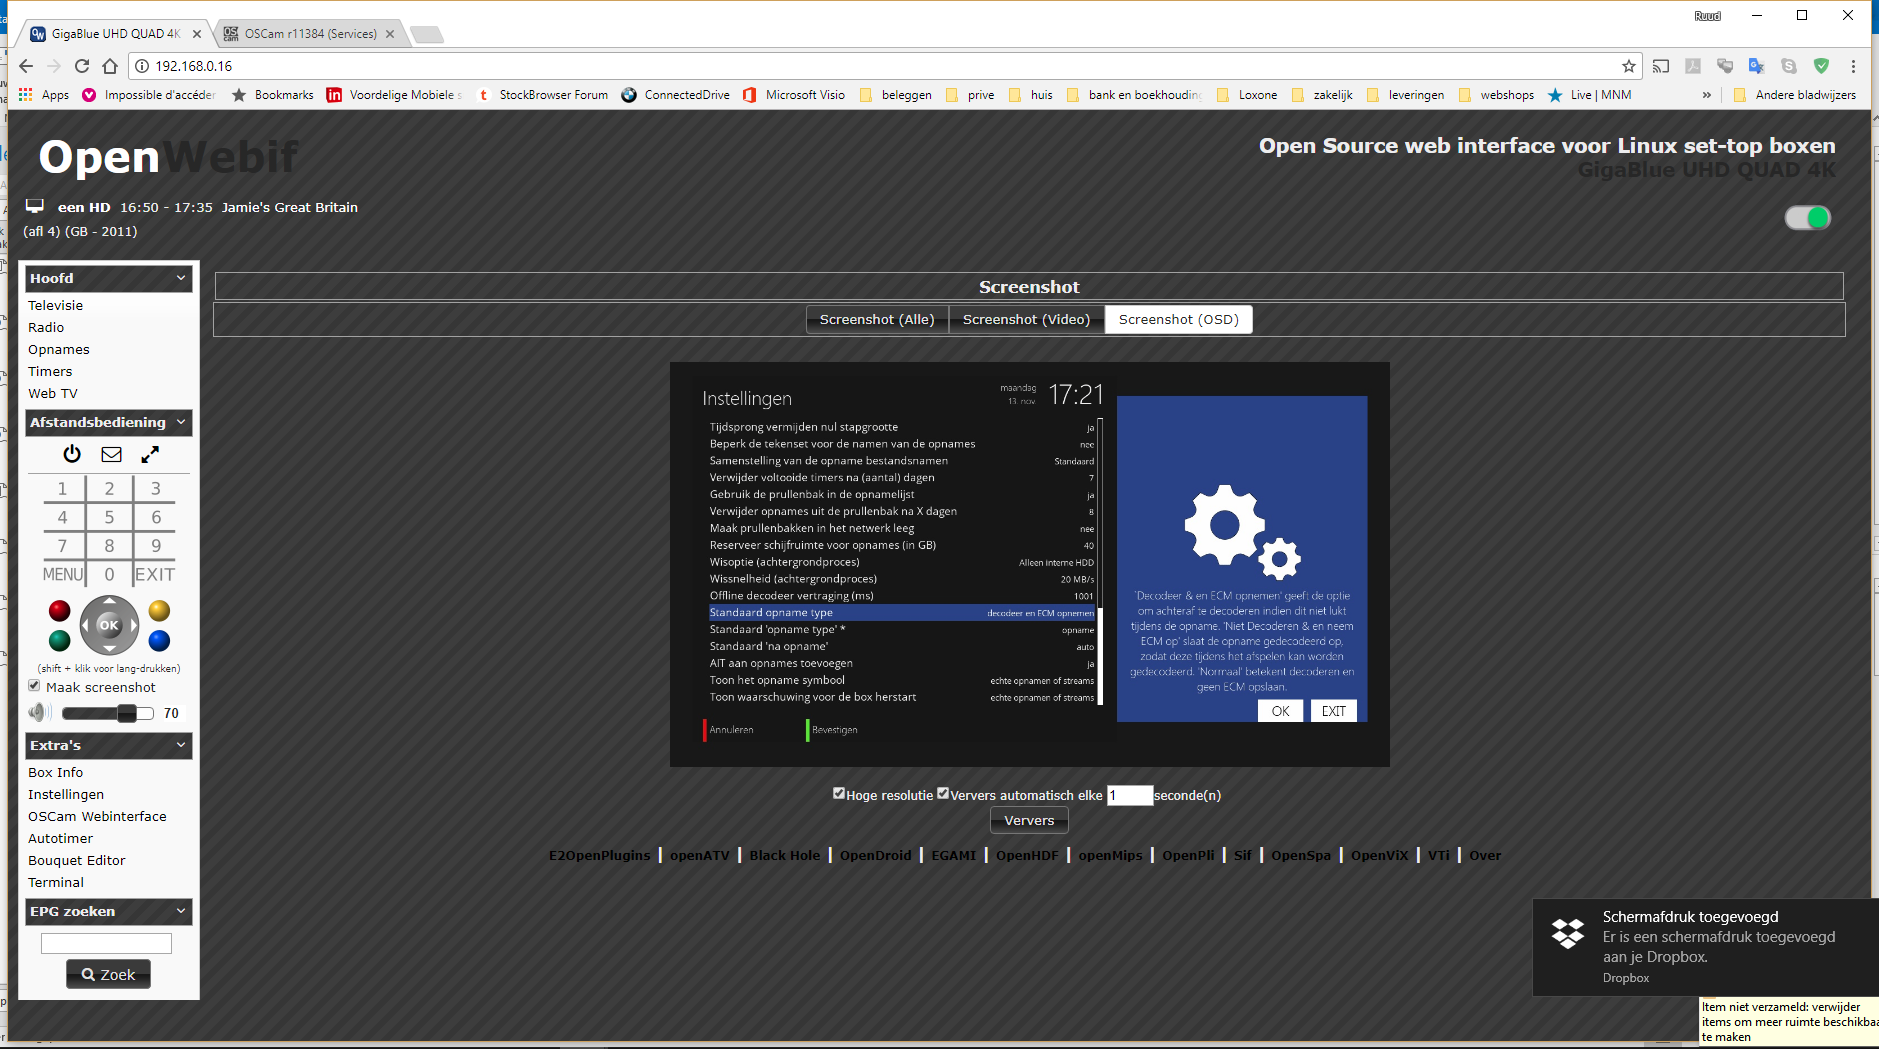Switch to Screenshot (Video) tab
The image size is (1879, 1049).
(1026, 319)
